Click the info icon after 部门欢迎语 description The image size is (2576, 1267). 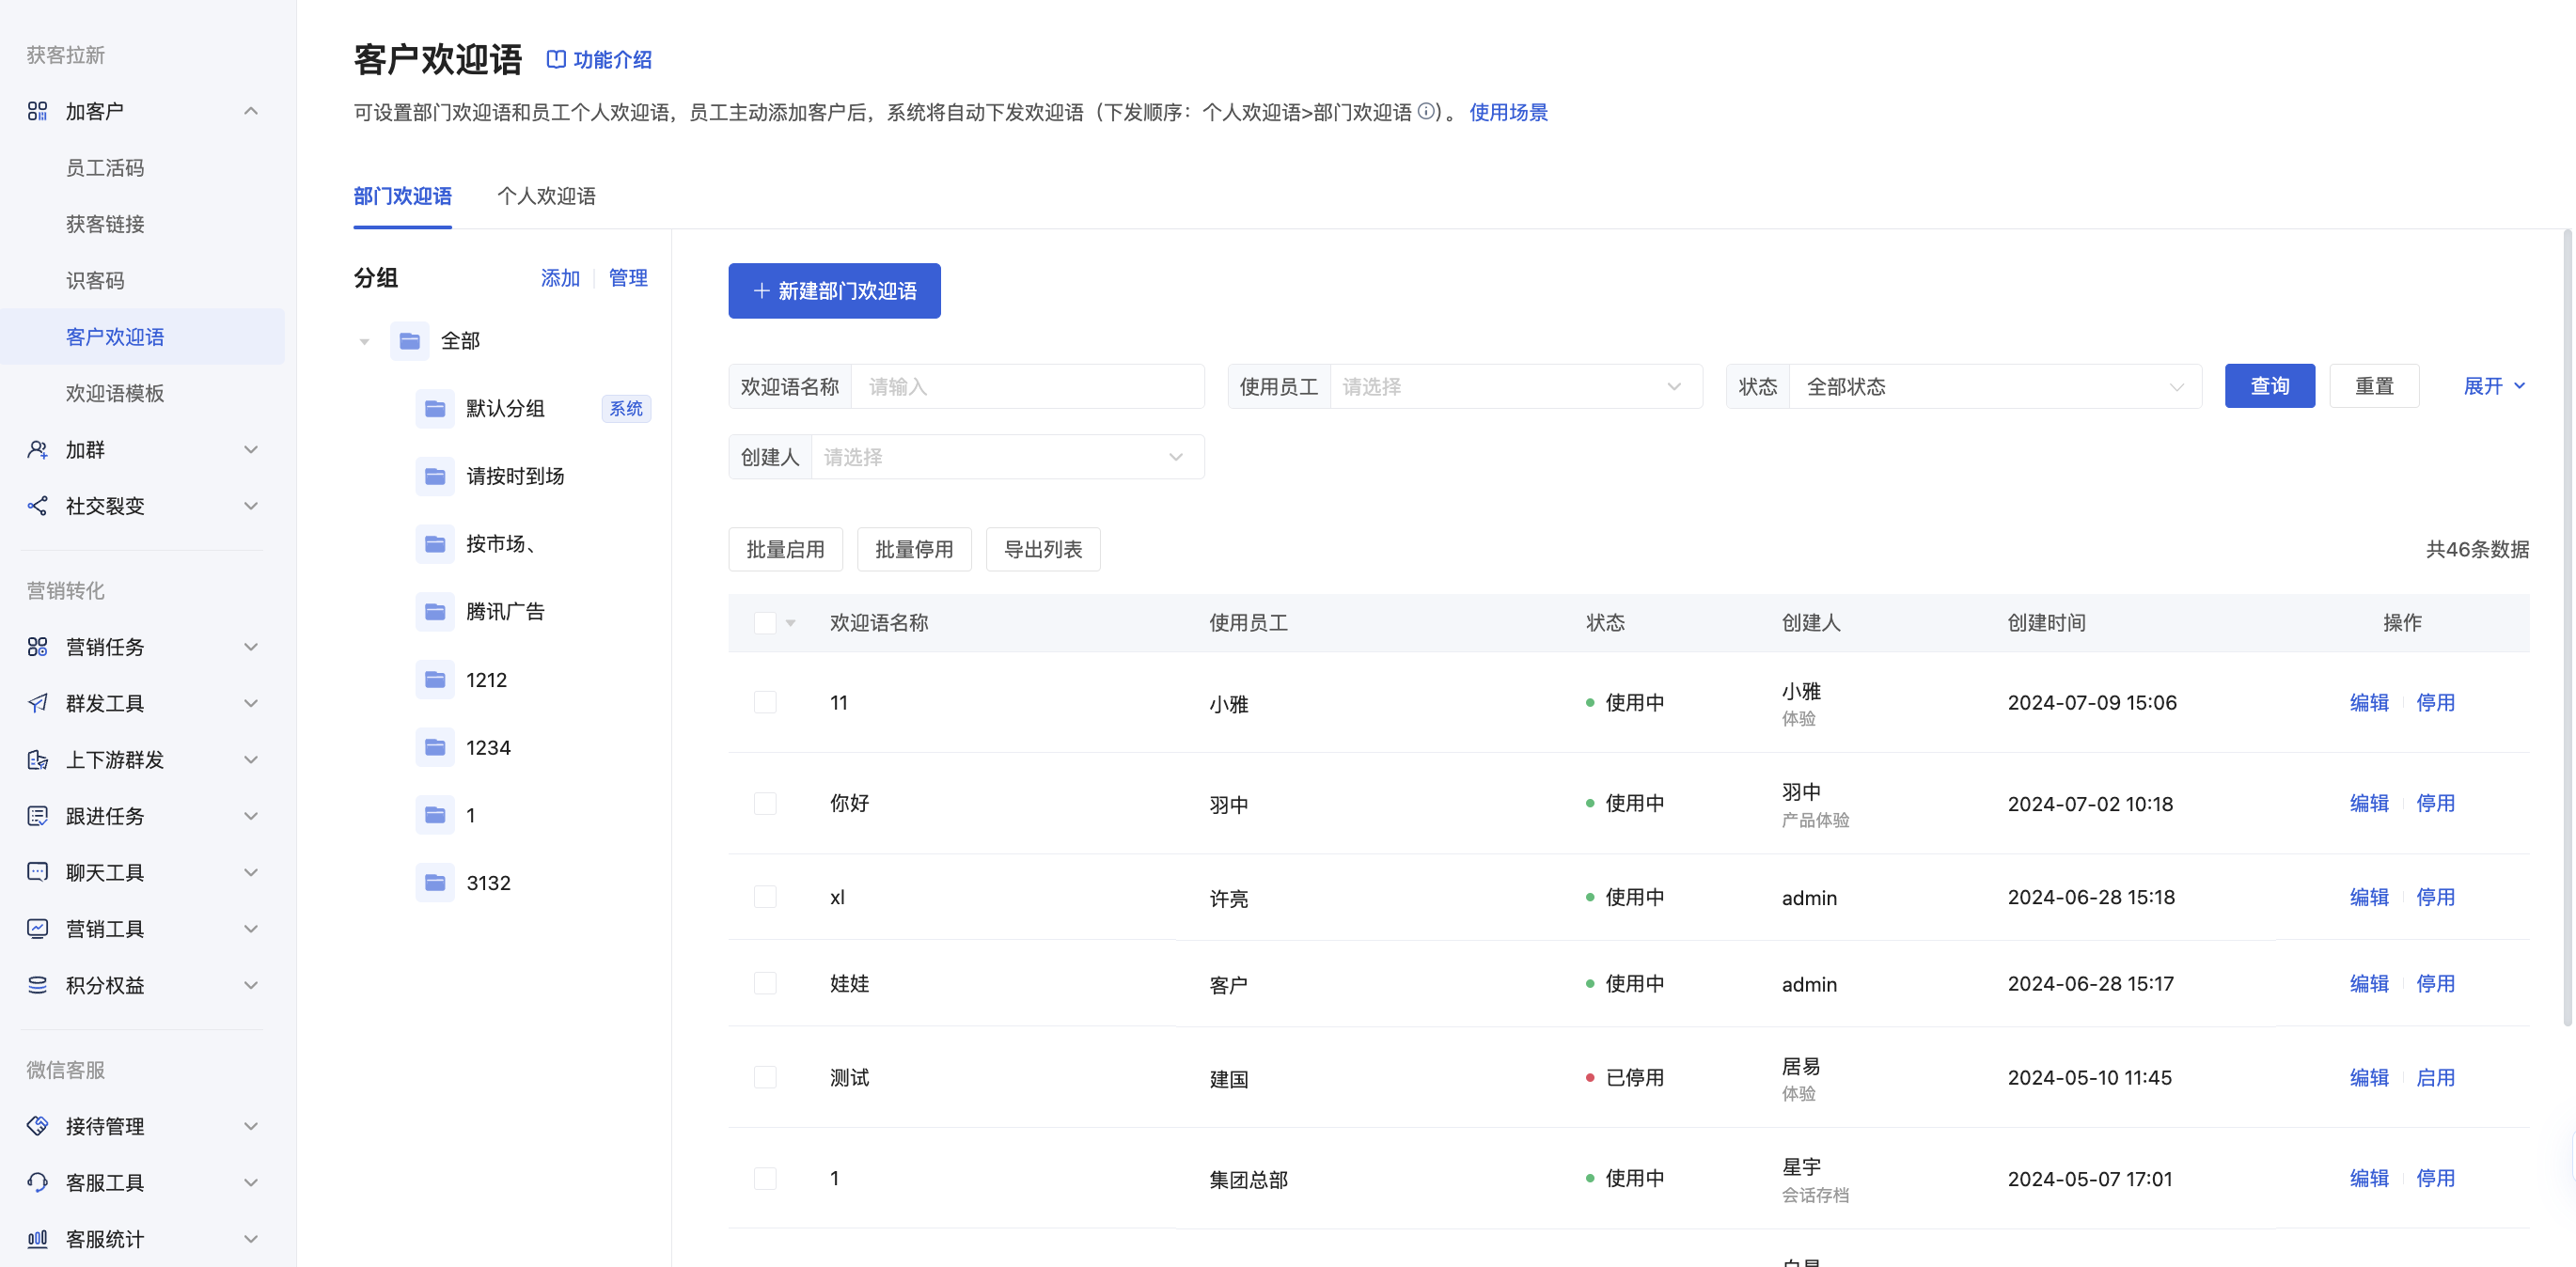click(1427, 112)
